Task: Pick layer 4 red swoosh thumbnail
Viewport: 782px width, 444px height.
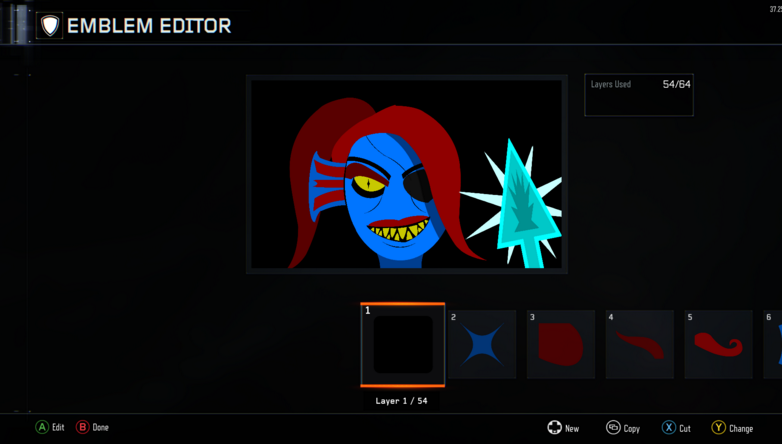Action: 639,345
